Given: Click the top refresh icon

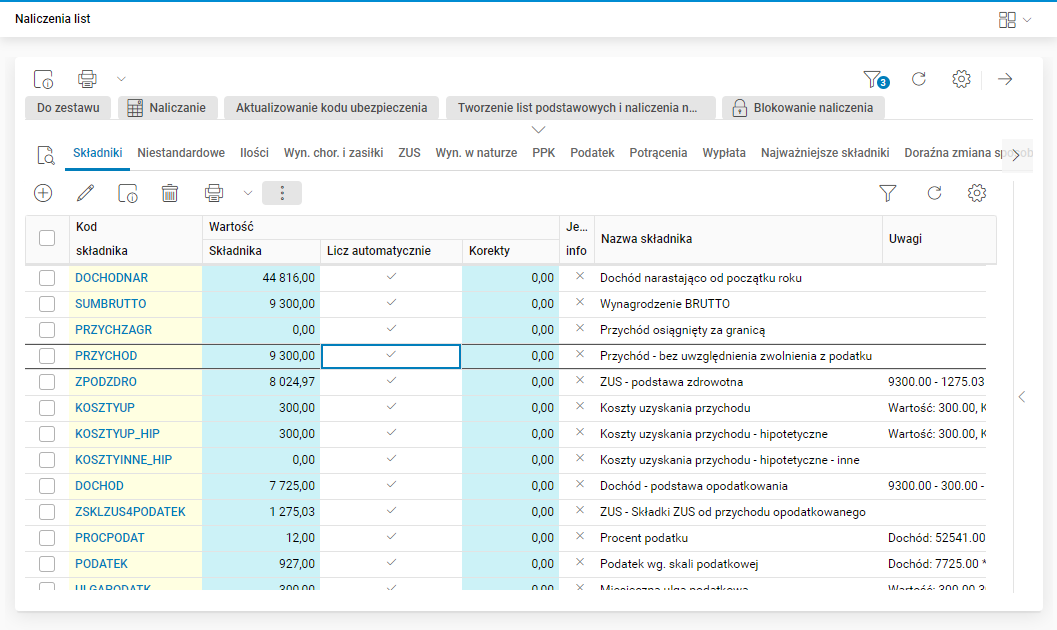Looking at the screenshot, I should point(919,79).
